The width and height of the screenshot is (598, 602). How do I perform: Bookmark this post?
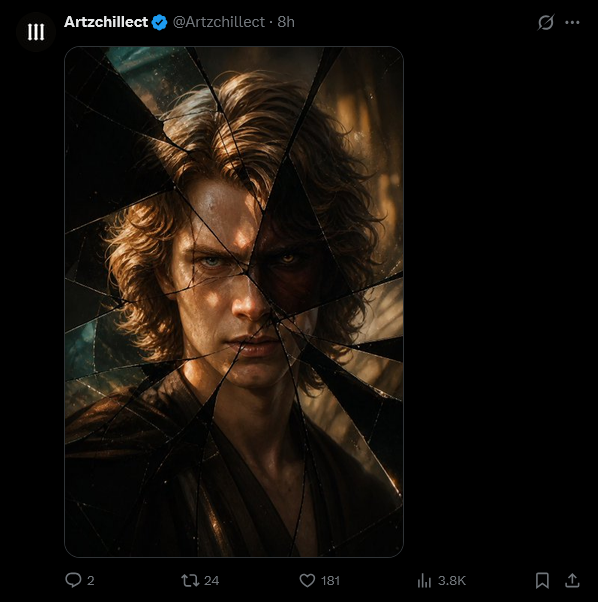(x=542, y=580)
